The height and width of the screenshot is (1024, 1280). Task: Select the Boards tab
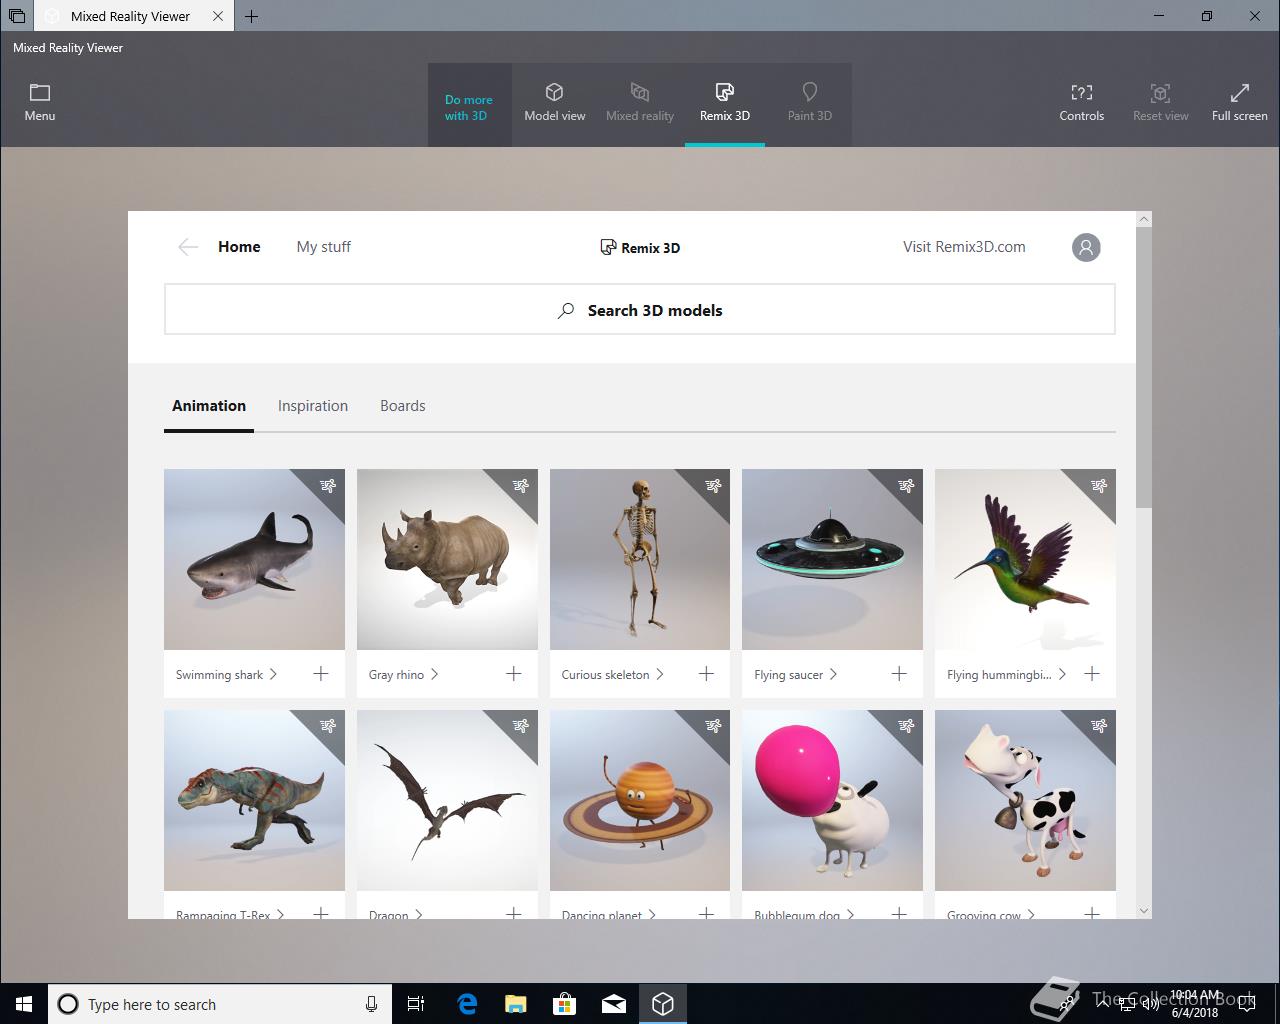coord(403,406)
